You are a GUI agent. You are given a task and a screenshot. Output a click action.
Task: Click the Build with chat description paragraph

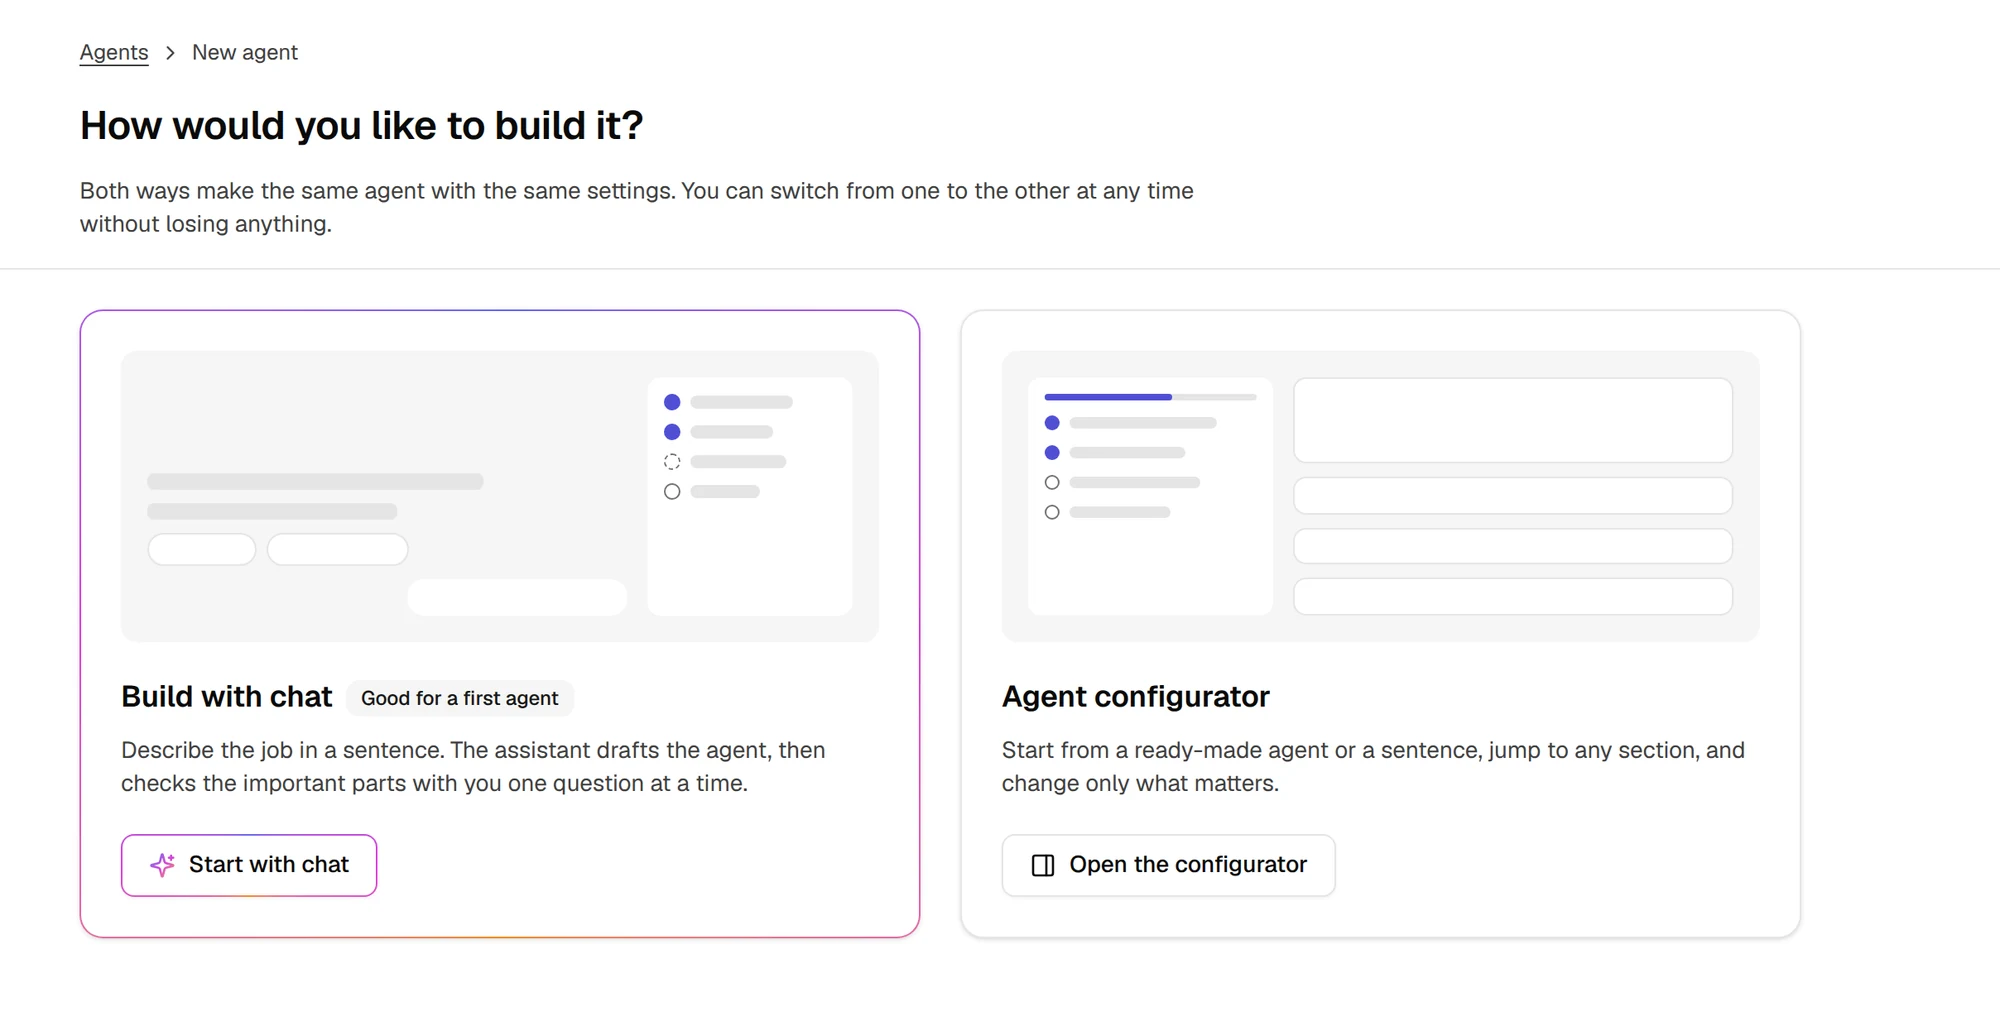pyautogui.click(x=473, y=767)
